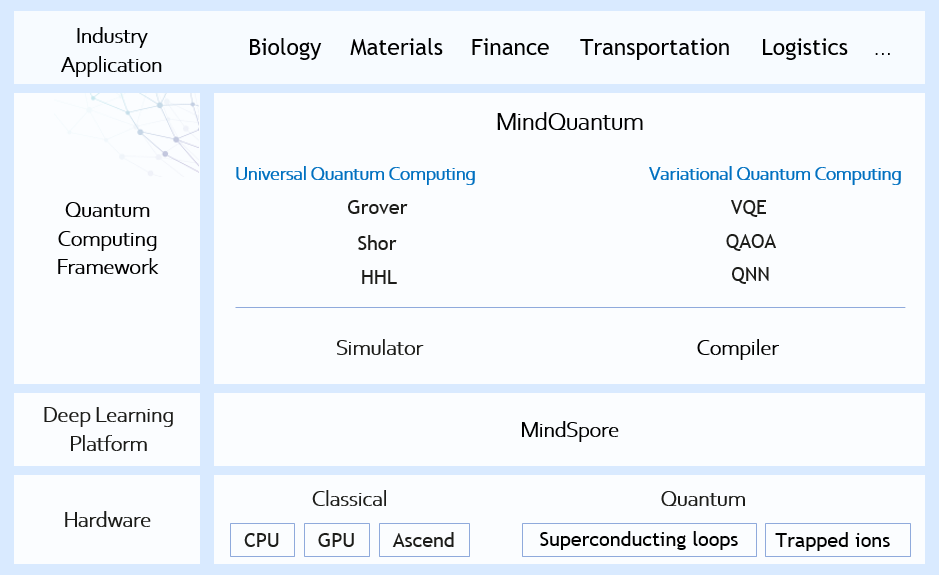This screenshot has height=575, width=939.
Task: Select the GPU hardware box
Action: pyautogui.click(x=337, y=540)
